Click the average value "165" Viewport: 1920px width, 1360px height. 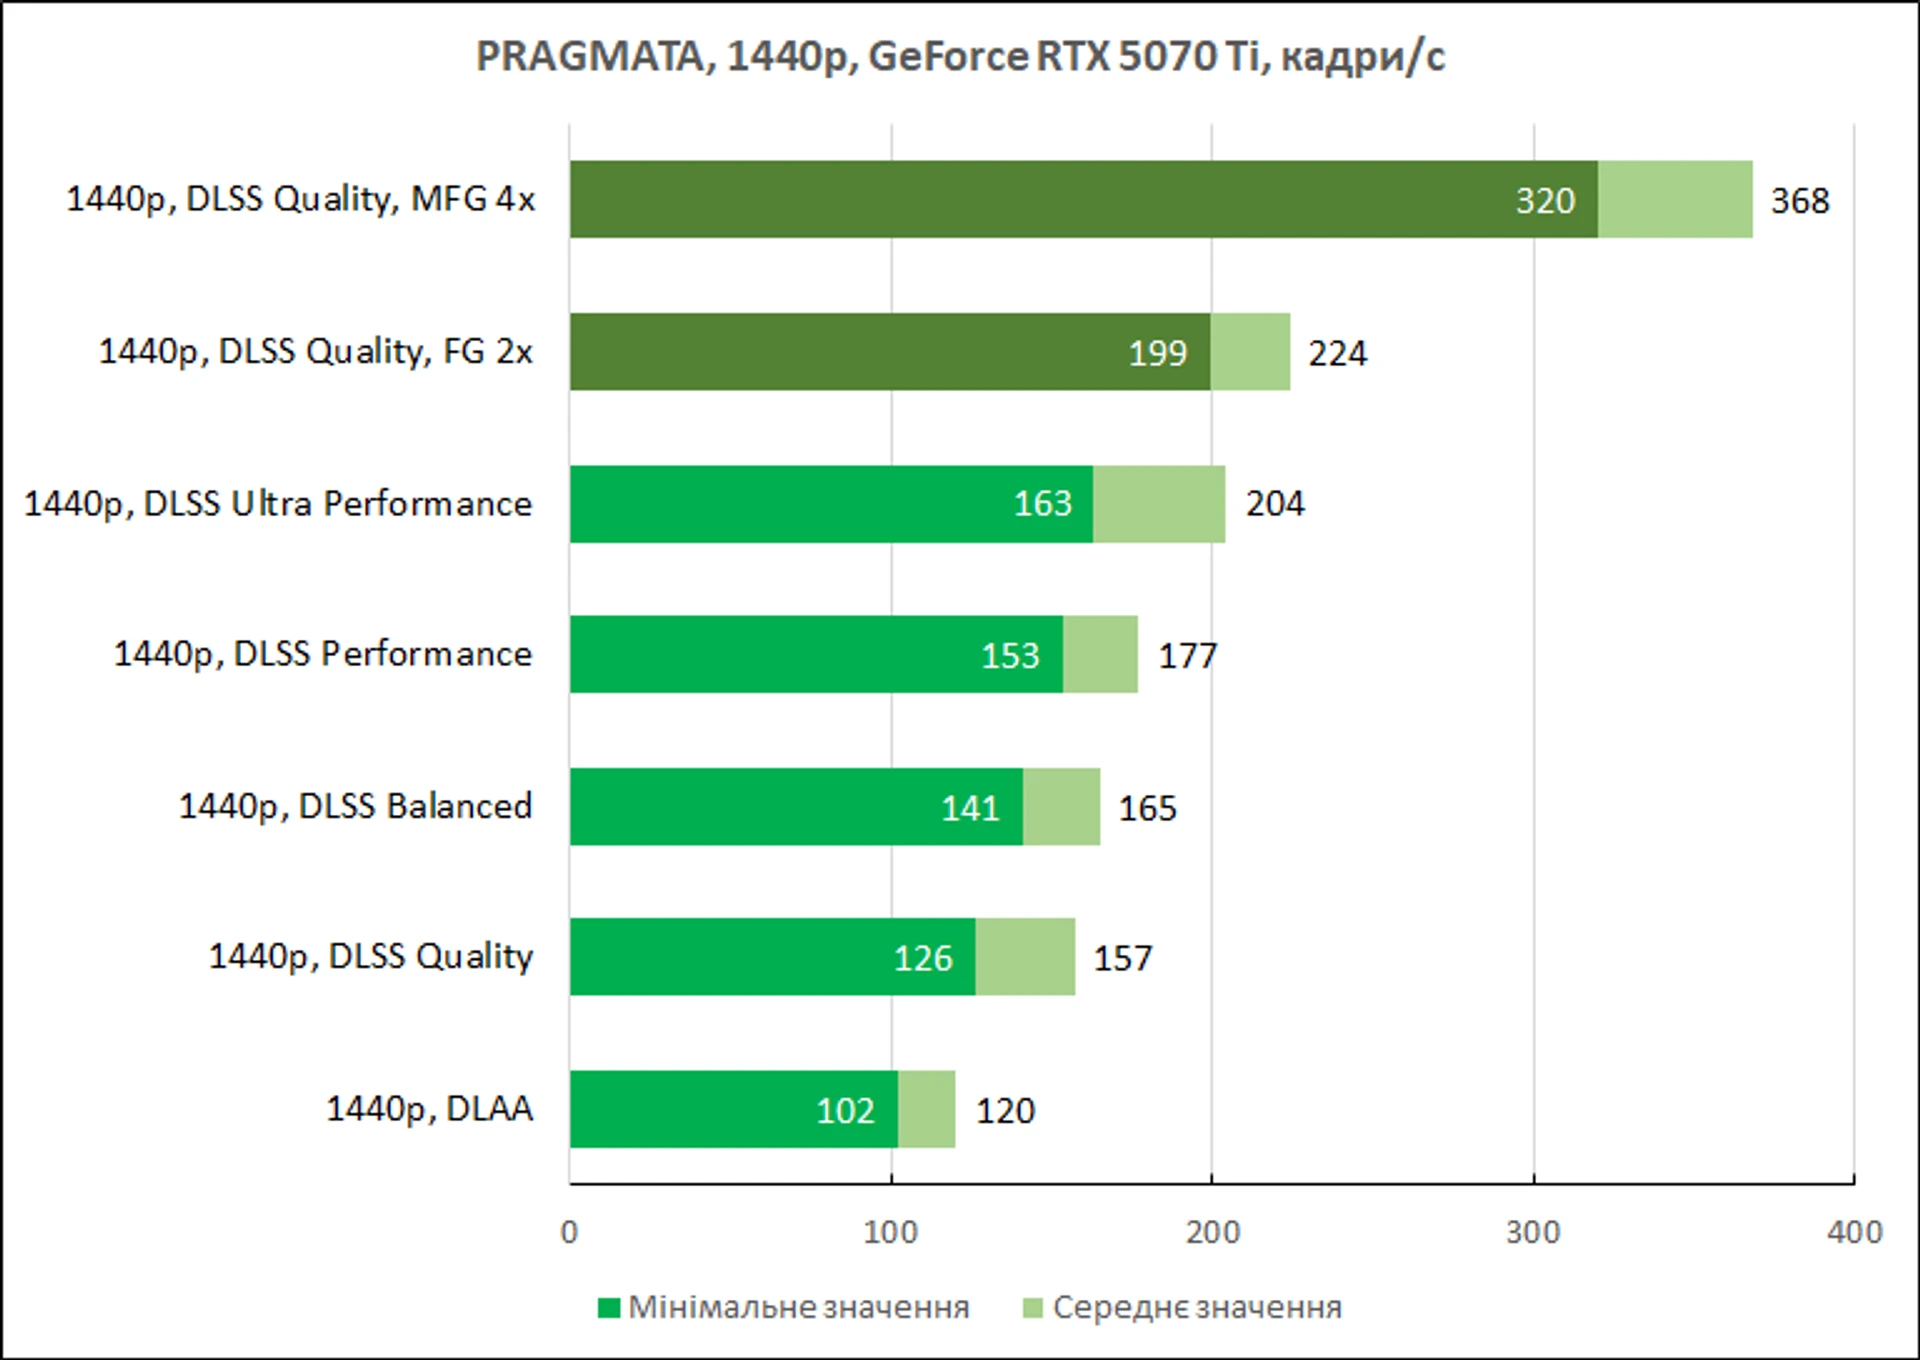(x=1148, y=808)
